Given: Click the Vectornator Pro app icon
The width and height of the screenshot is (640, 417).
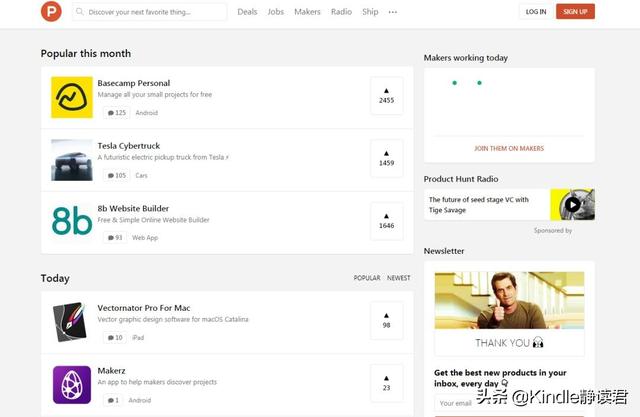Looking at the screenshot, I should (72, 322).
